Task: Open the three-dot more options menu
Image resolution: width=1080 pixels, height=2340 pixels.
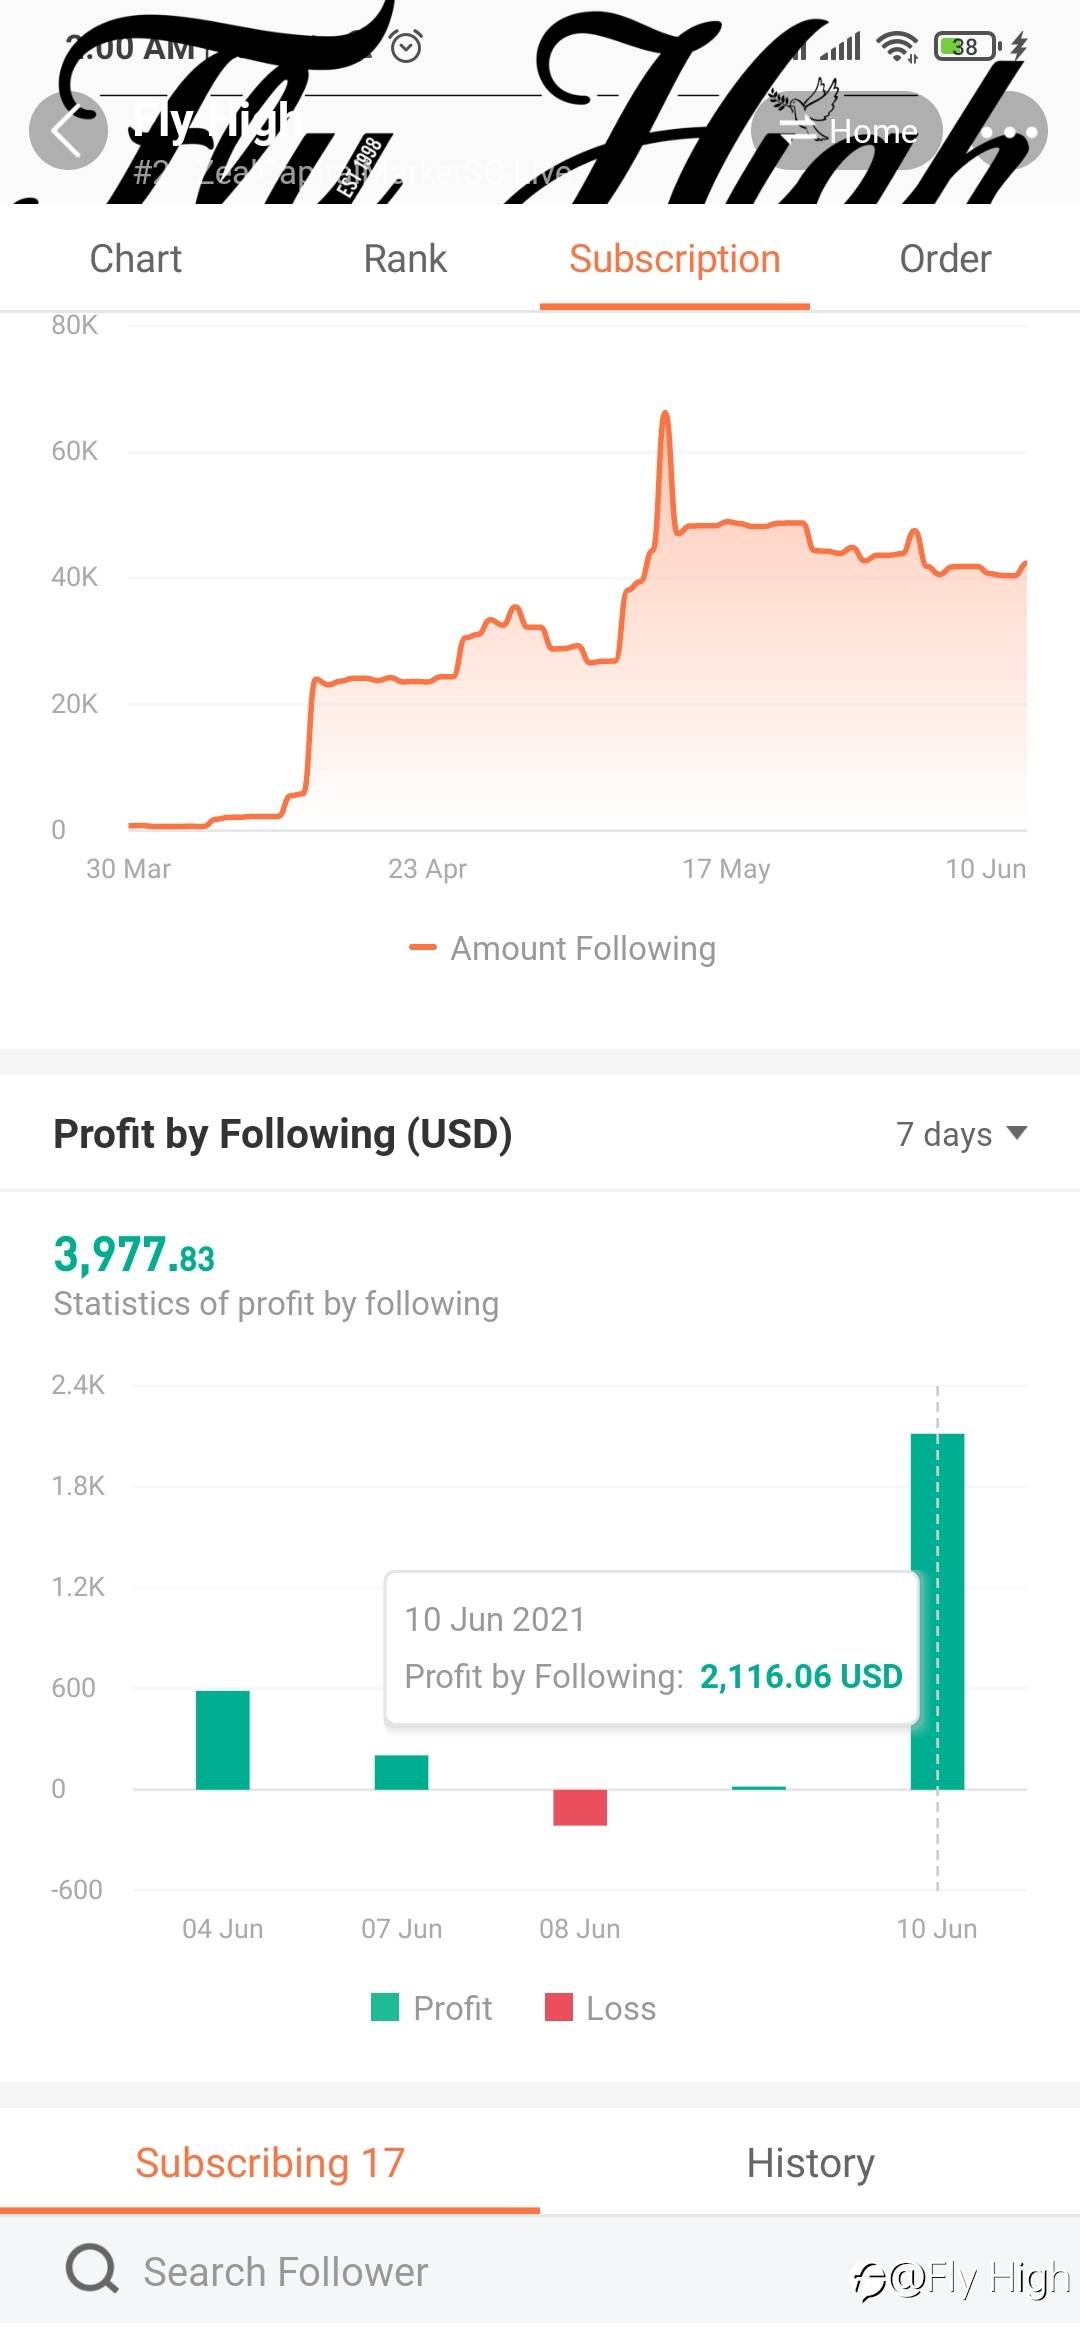Action: click(1008, 131)
